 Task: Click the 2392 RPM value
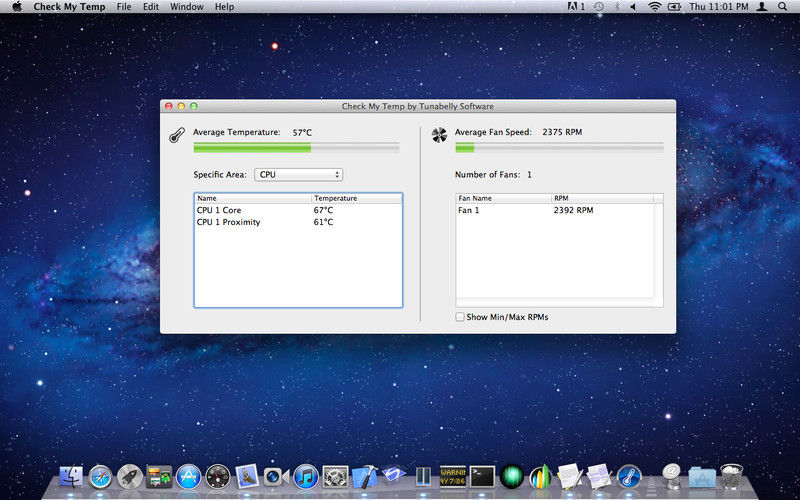coord(573,210)
